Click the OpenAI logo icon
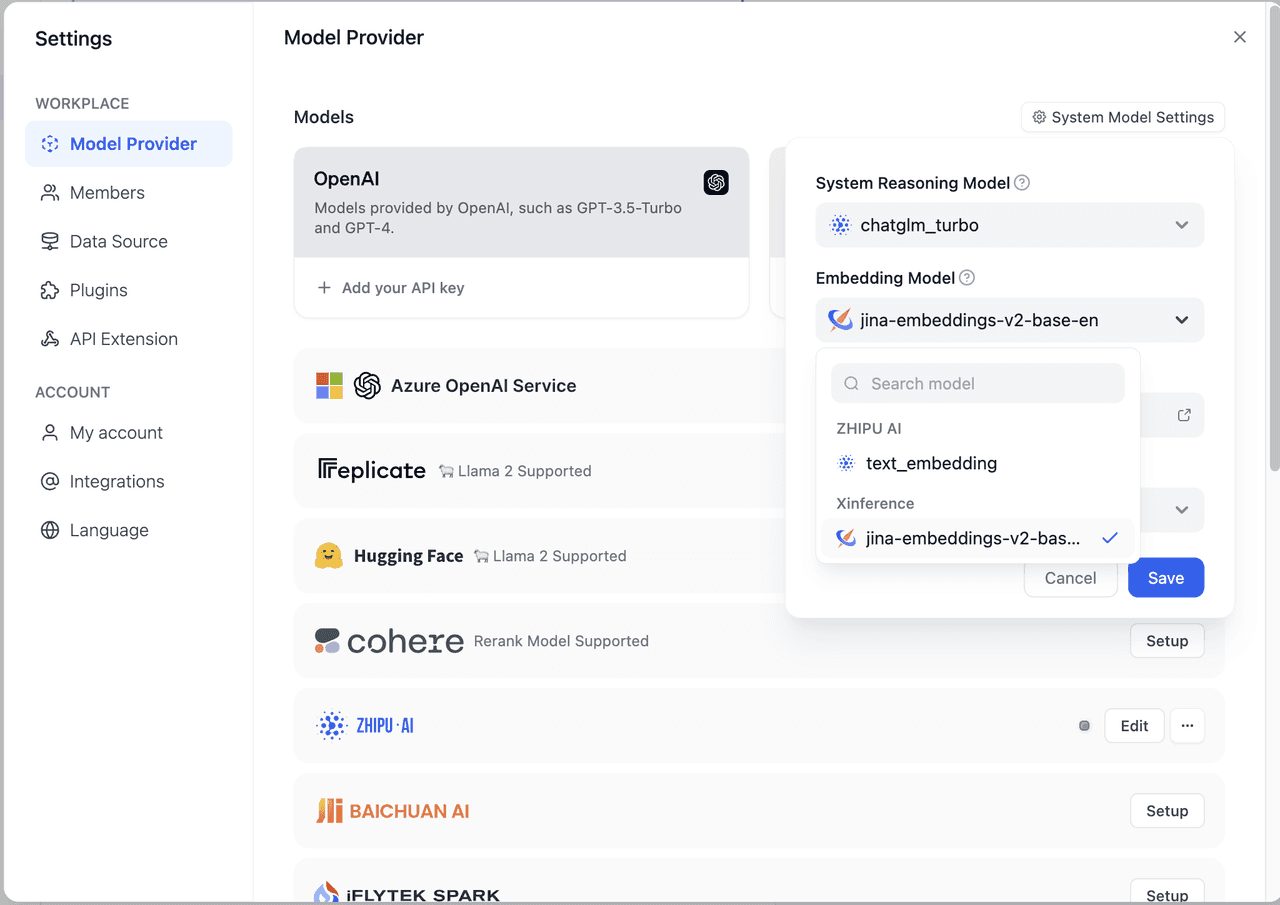This screenshot has height=905, width=1280. [715, 182]
